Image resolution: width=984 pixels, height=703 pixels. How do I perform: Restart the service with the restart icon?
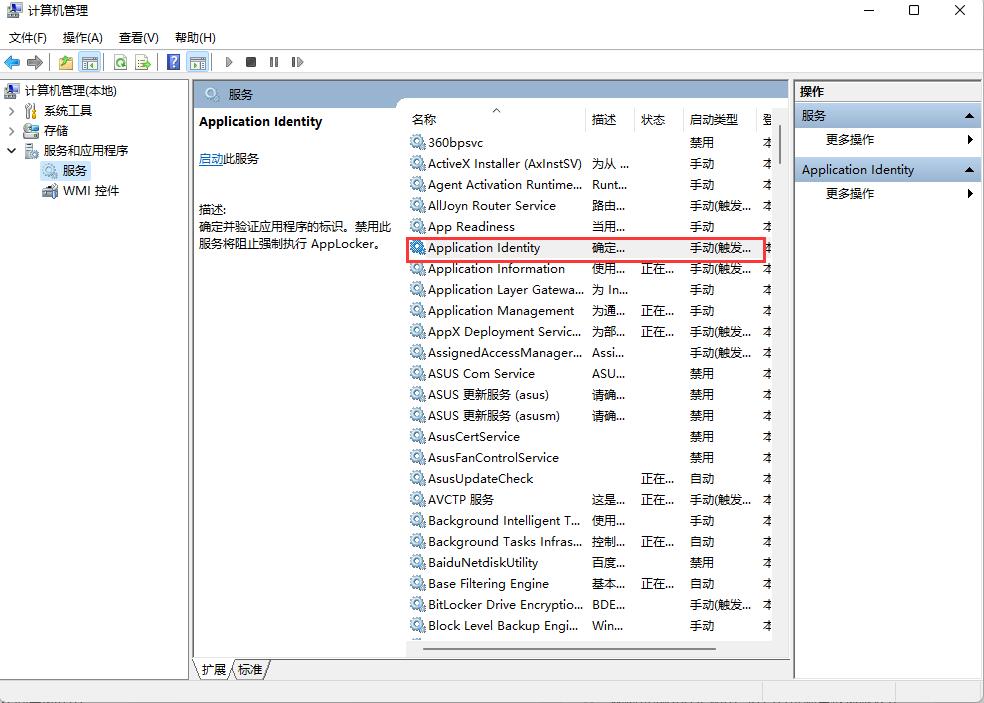[x=298, y=62]
